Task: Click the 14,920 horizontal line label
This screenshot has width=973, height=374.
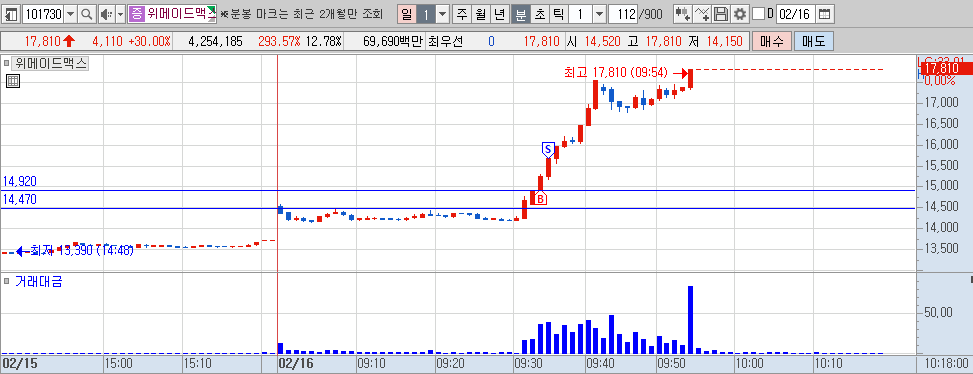Action: coord(19,181)
